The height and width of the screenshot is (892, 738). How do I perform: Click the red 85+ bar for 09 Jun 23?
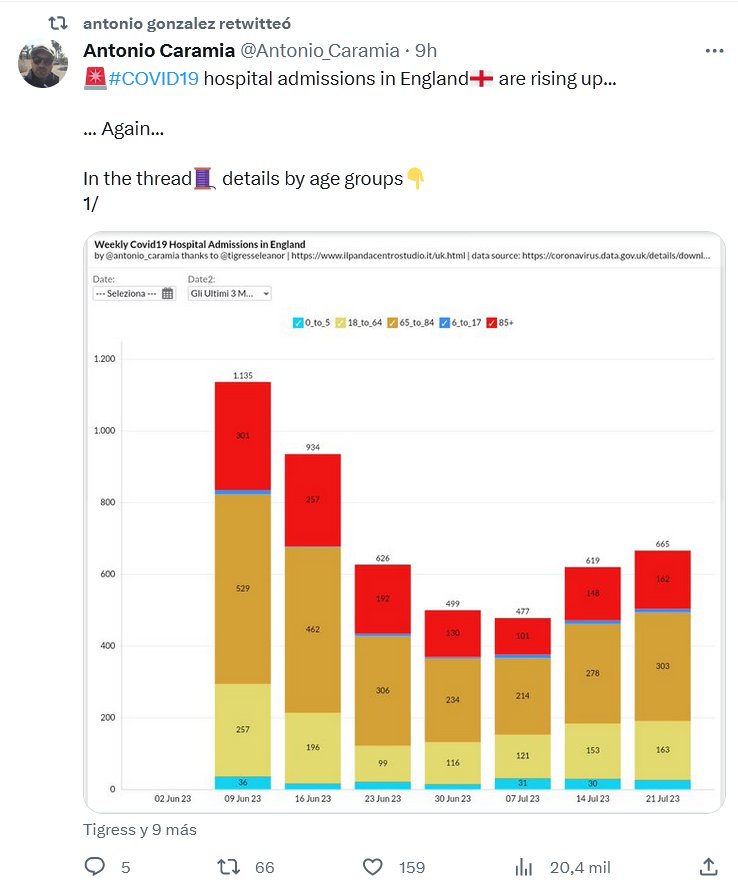(242, 435)
